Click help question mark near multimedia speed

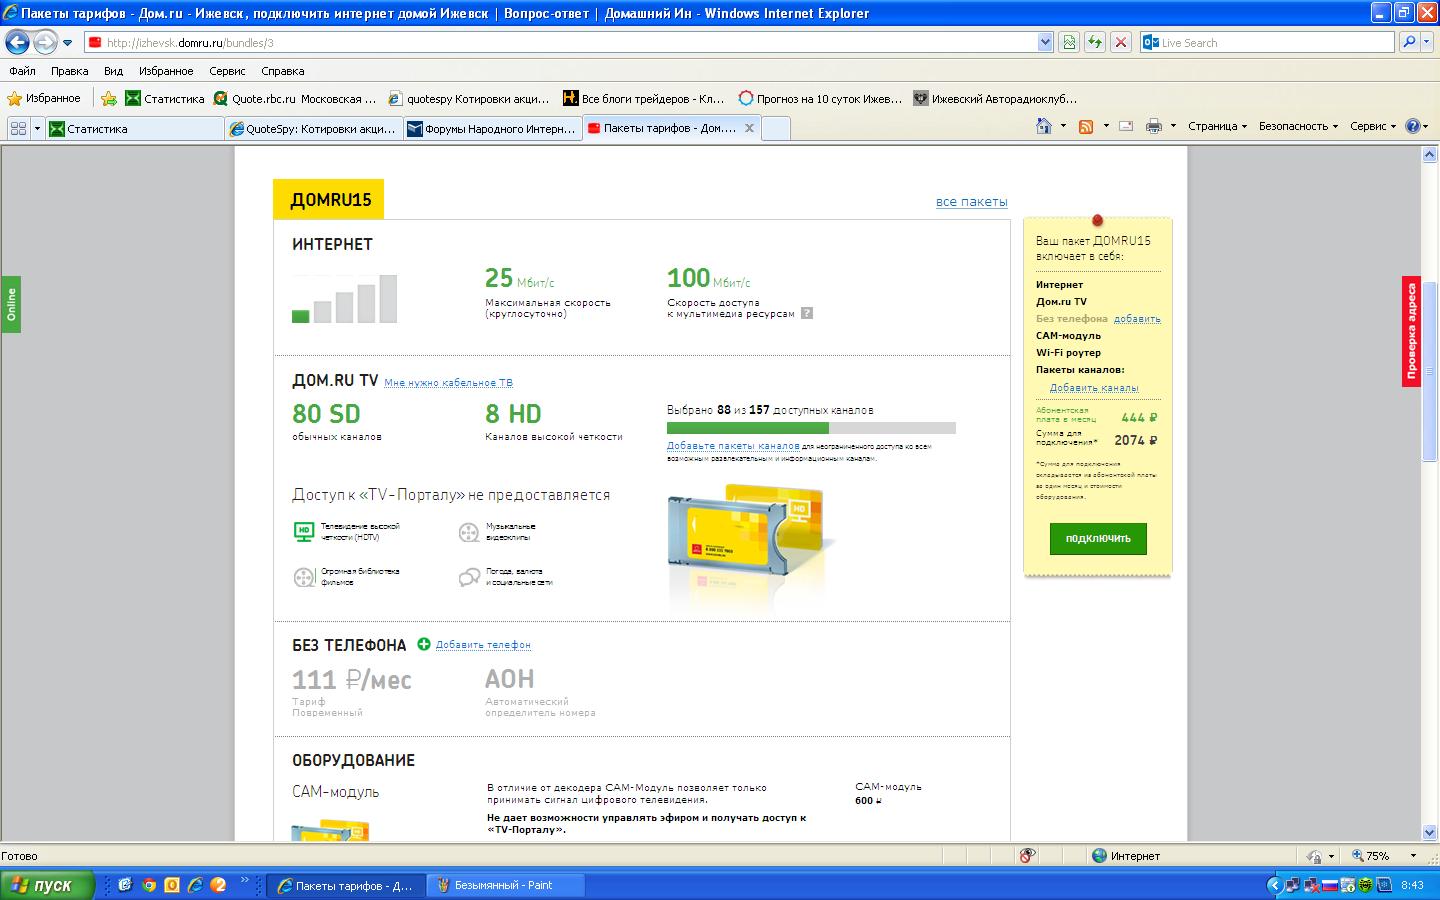coord(807,313)
